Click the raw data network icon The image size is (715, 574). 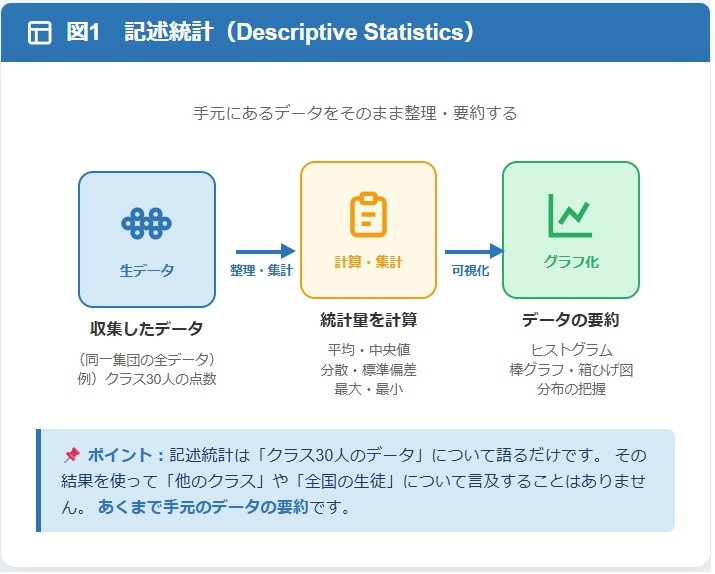[147, 224]
